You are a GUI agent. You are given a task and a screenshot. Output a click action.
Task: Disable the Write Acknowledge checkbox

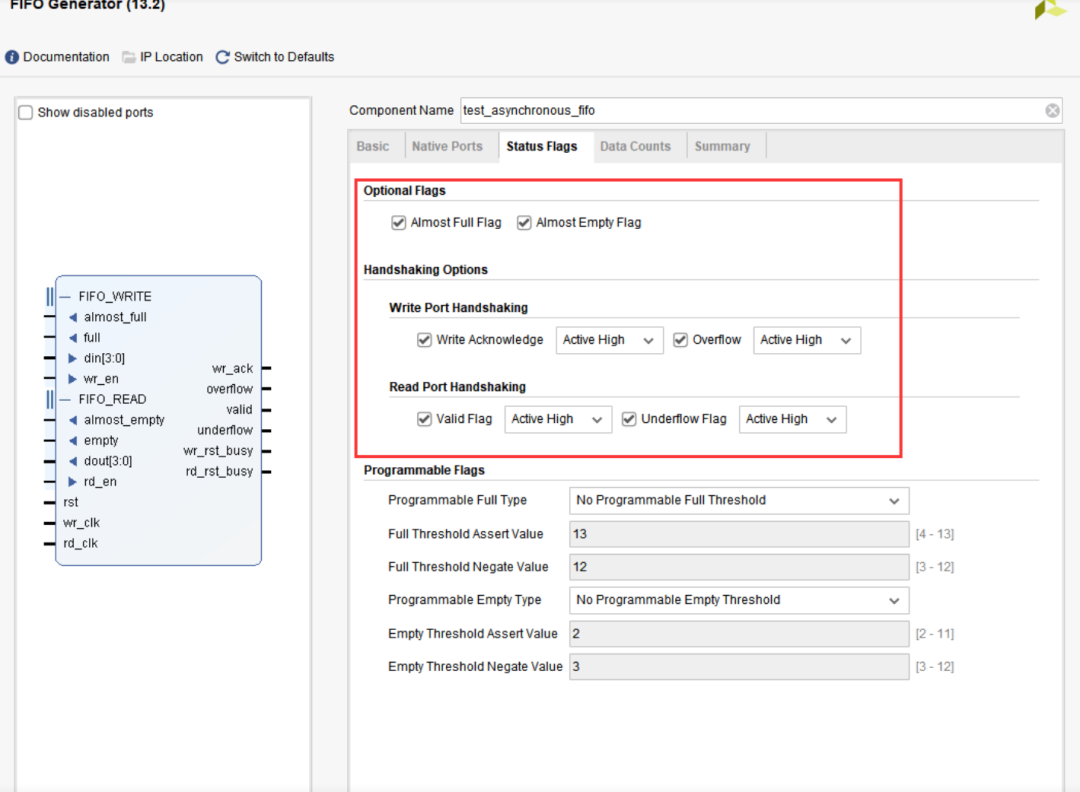pos(424,340)
